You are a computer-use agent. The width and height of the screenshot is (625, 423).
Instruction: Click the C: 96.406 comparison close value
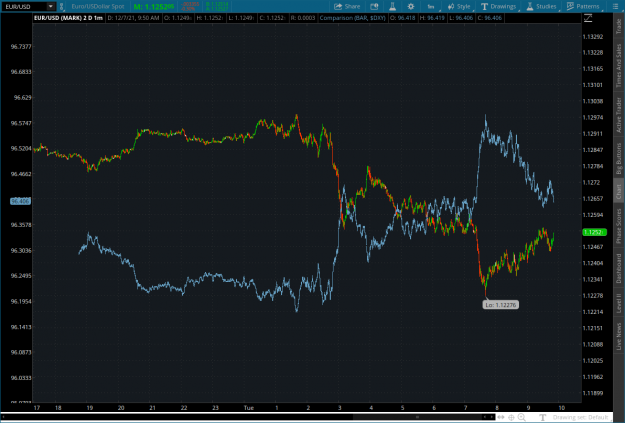(x=487, y=18)
